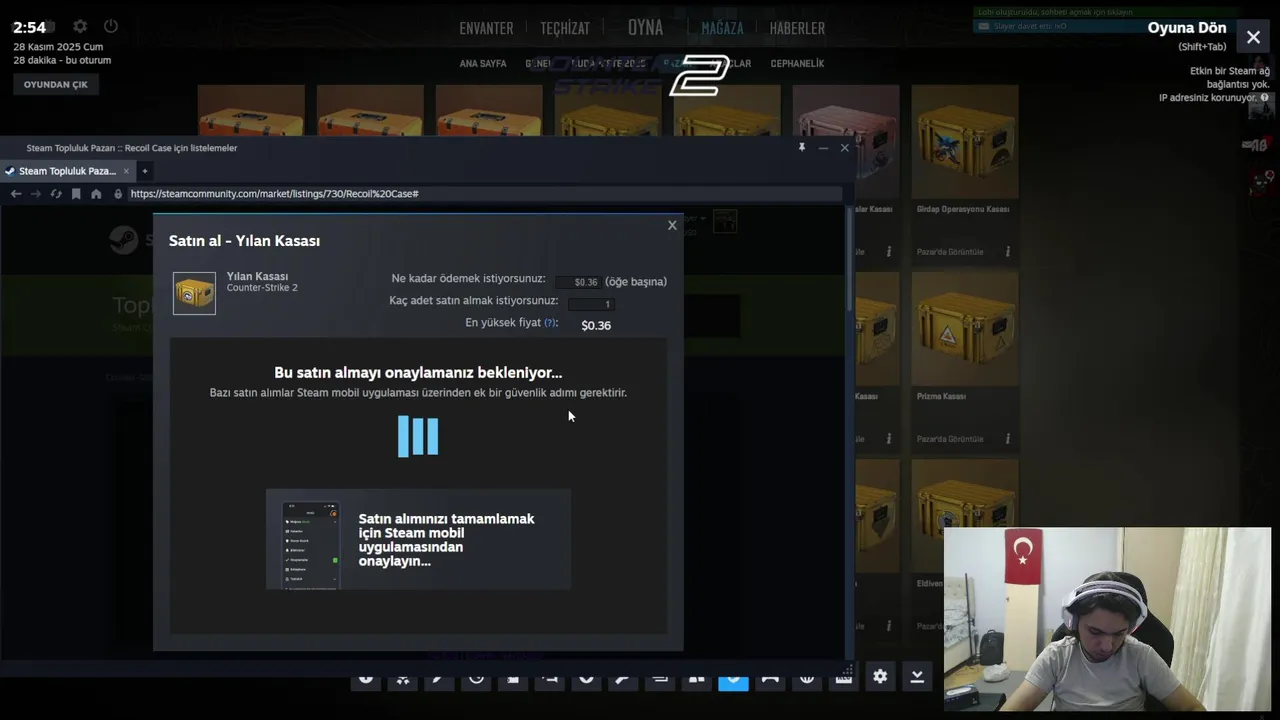This screenshot has height=720, width=1280.
Task: Close the Steam Topluluk Paza... tab
Action: [126, 171]
